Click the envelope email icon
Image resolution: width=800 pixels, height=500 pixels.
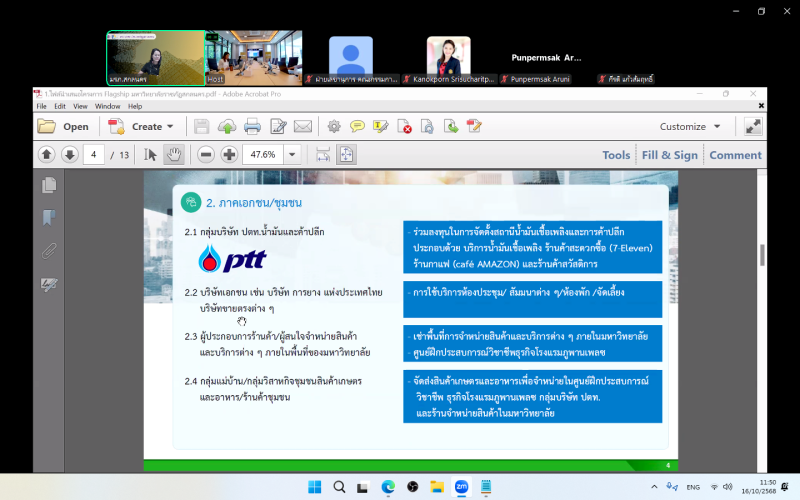tap(303, 127)
